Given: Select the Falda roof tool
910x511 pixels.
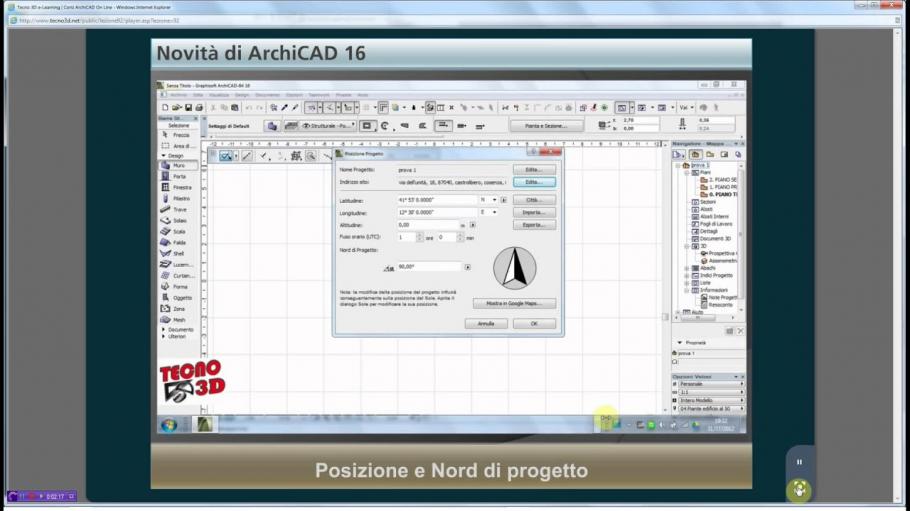Looking at the screenshot, I should [178, 243].
